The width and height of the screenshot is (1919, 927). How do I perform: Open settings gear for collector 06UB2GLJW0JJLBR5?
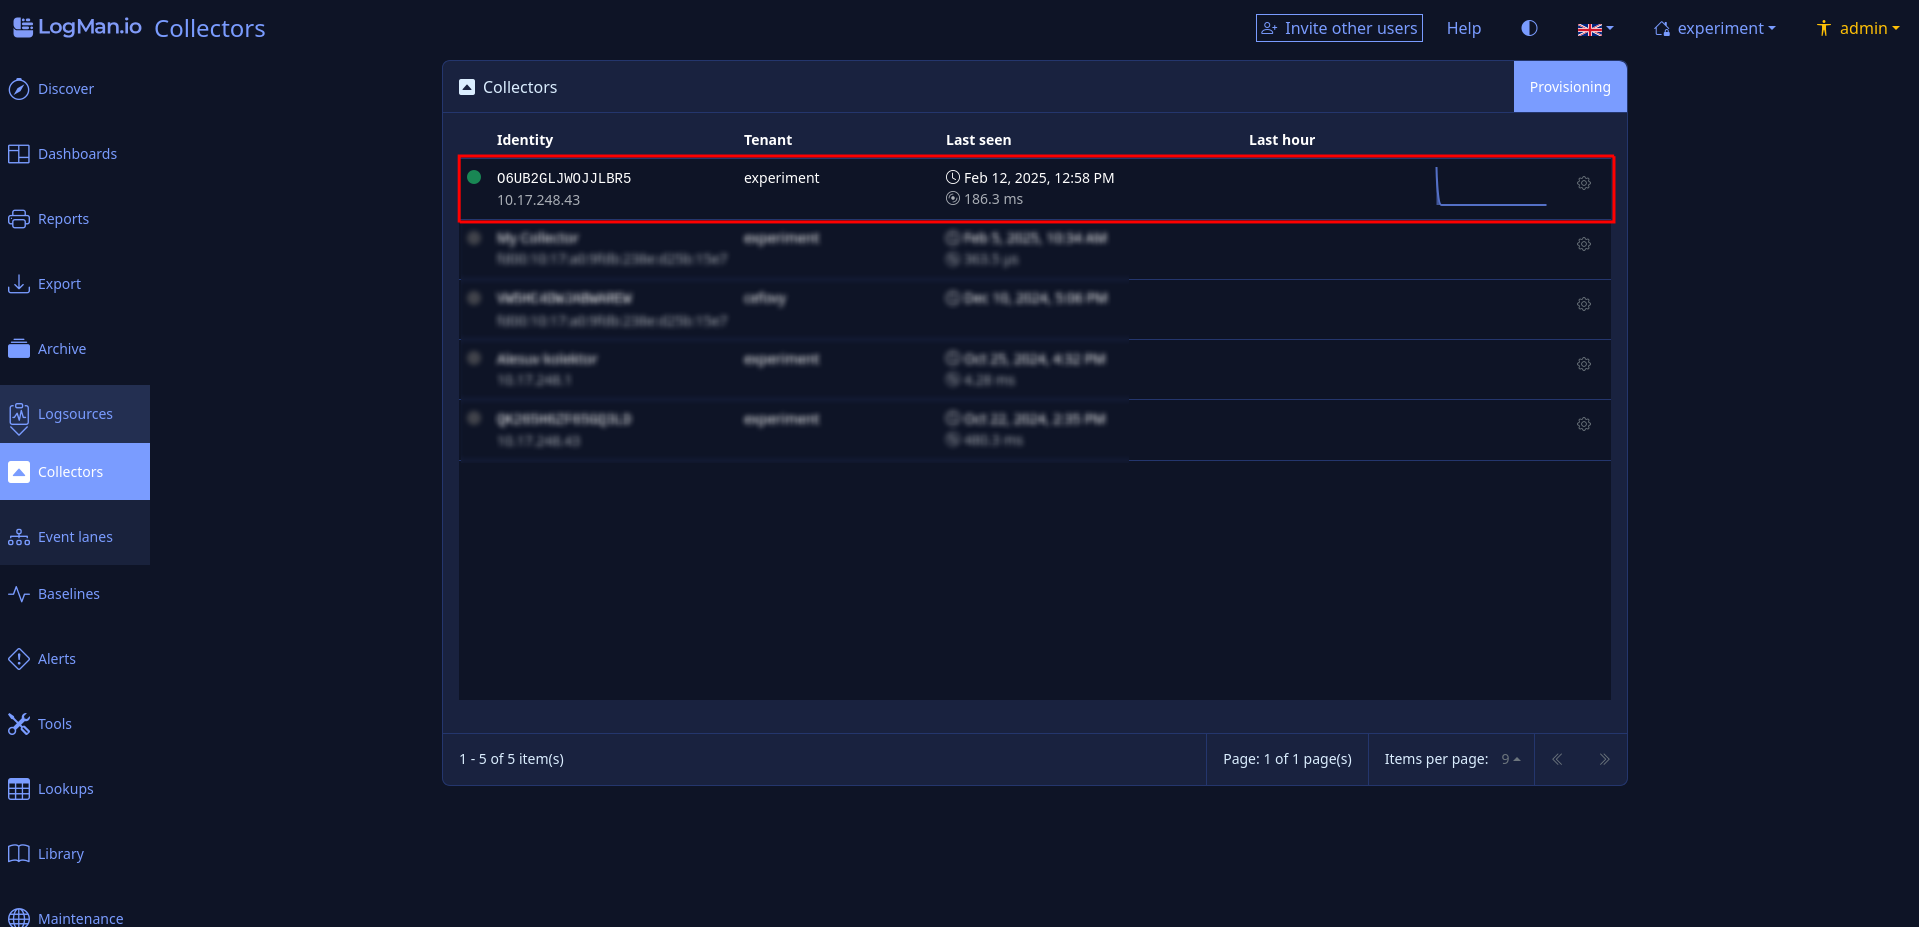pyautogui.click(x=1583, y=184)
